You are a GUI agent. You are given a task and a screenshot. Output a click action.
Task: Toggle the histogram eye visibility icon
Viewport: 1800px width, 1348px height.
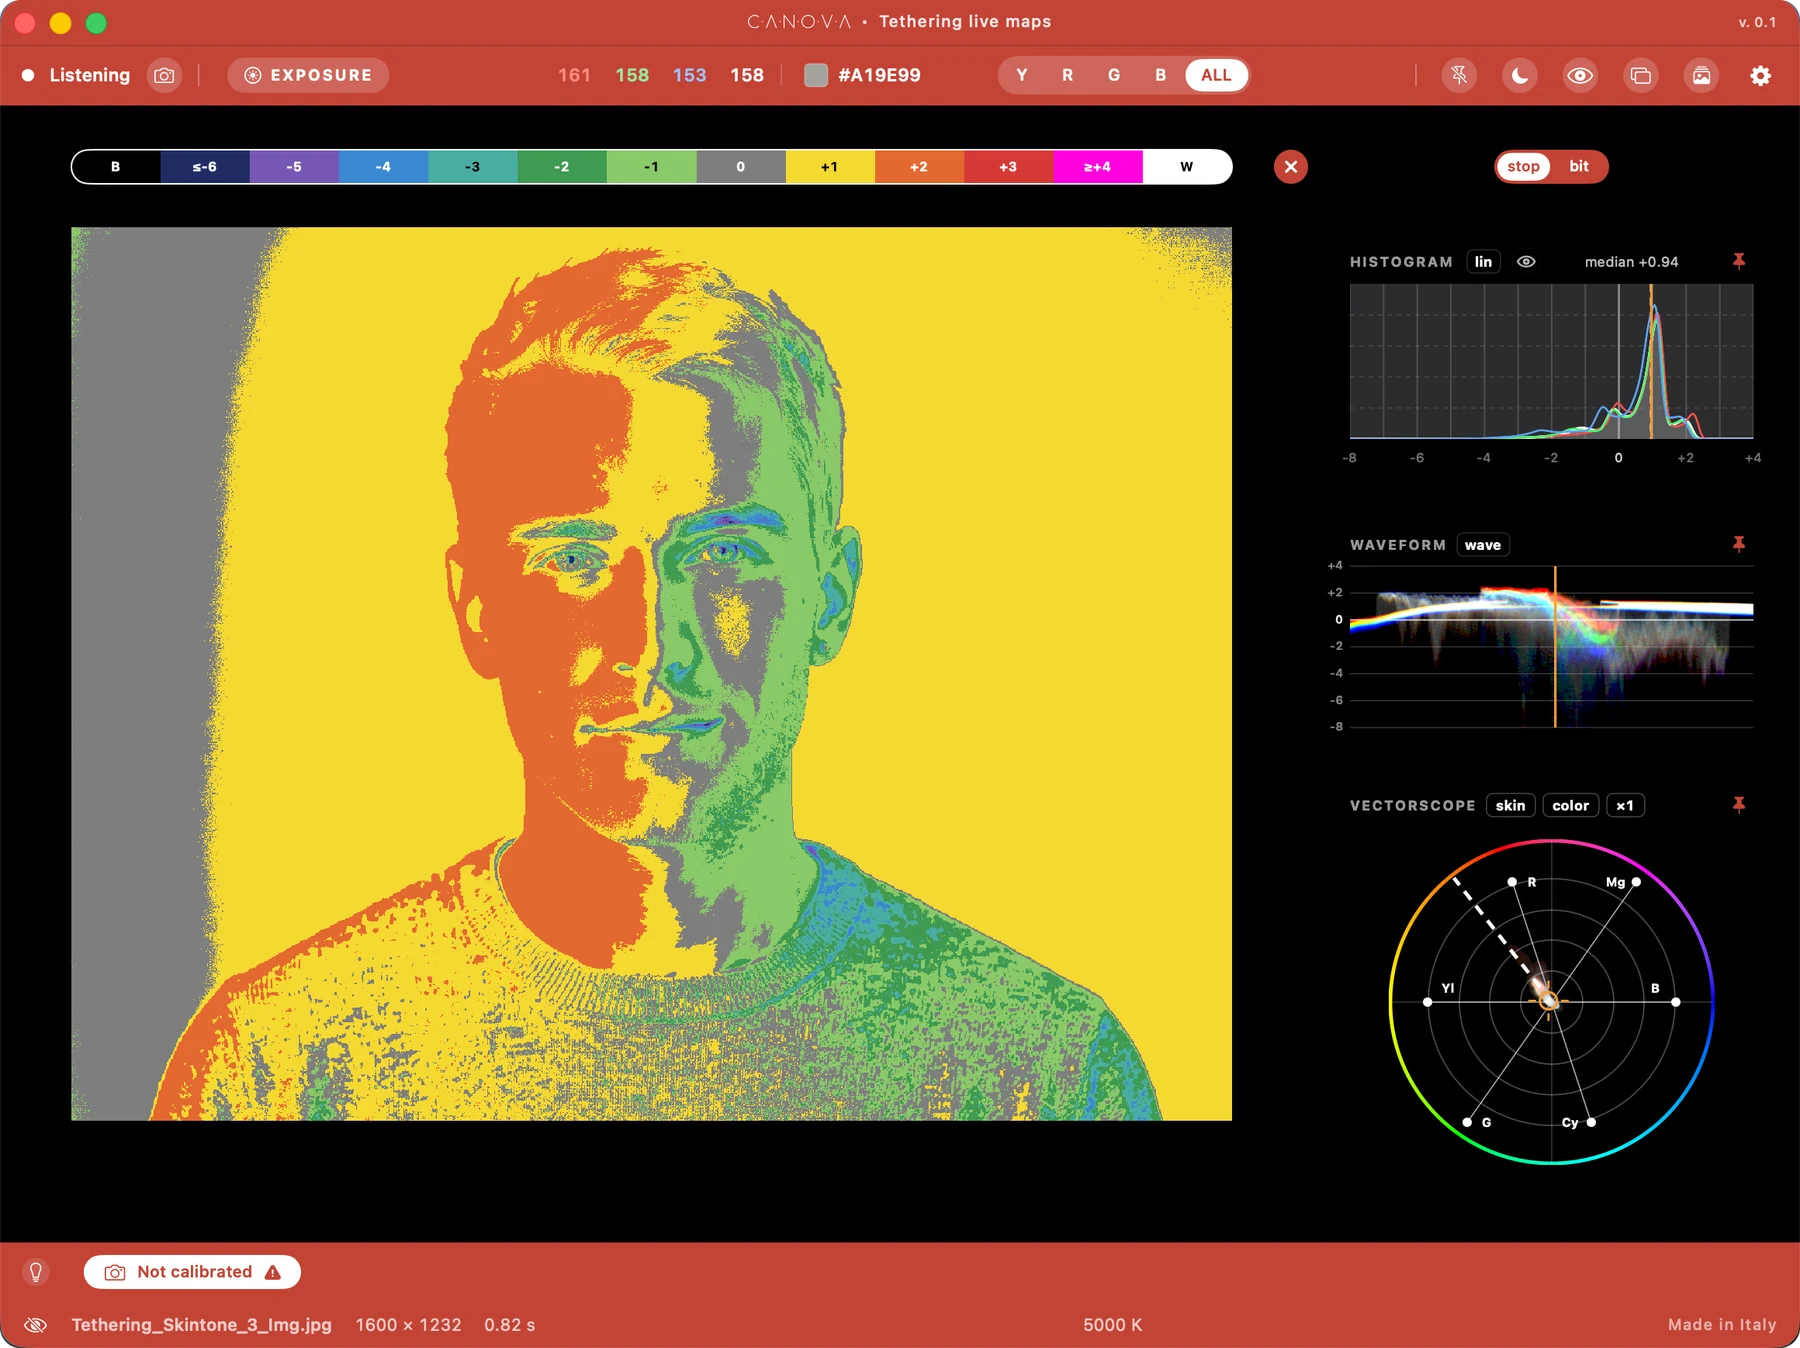pos(1526,262)
